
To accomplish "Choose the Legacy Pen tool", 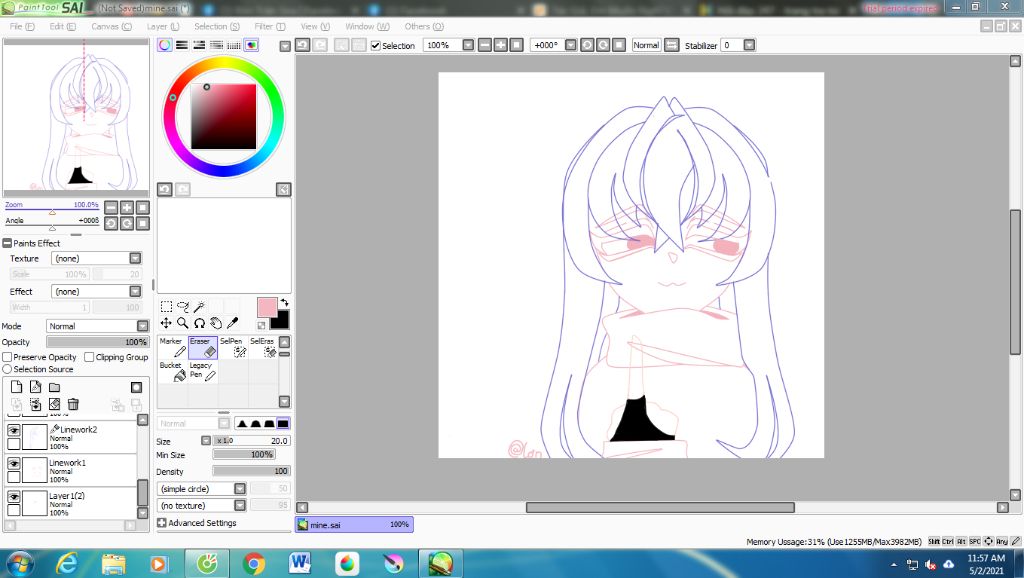I will click(x=203, y=372).
